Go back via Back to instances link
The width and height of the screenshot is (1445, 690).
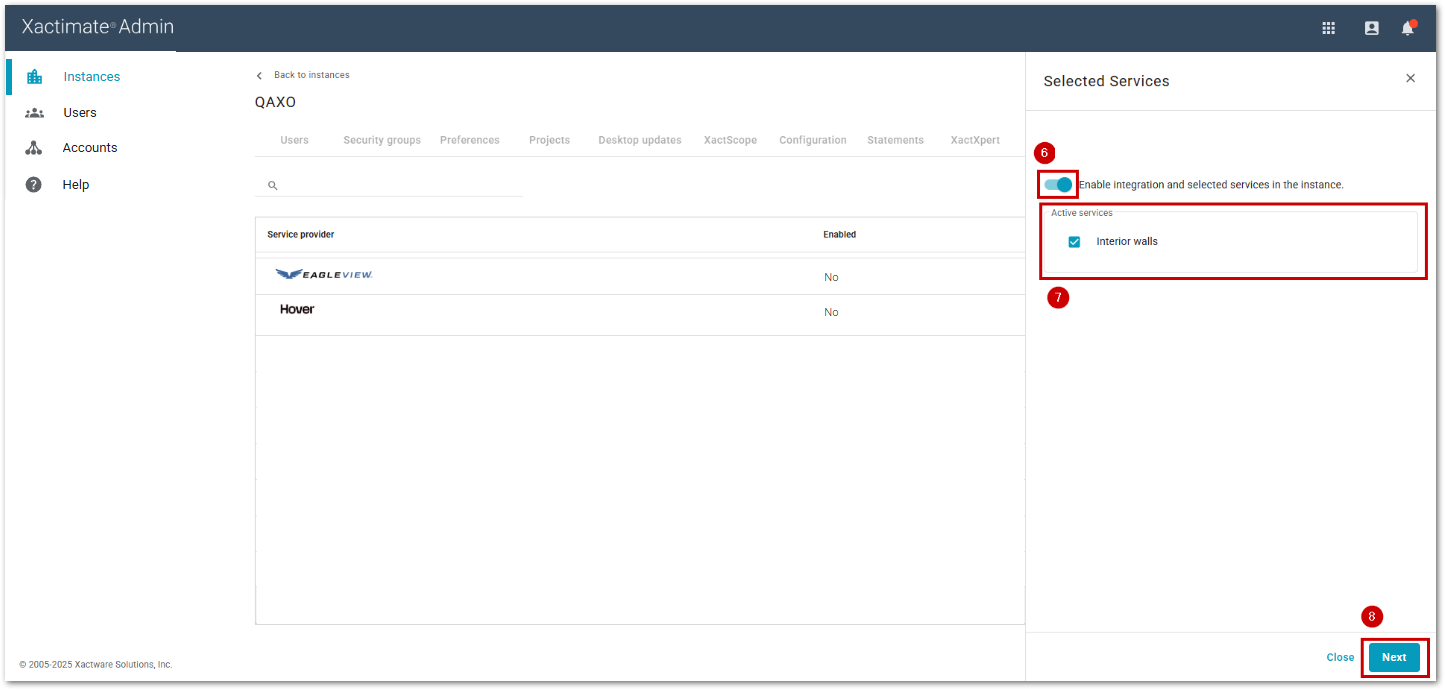(312, 76)
